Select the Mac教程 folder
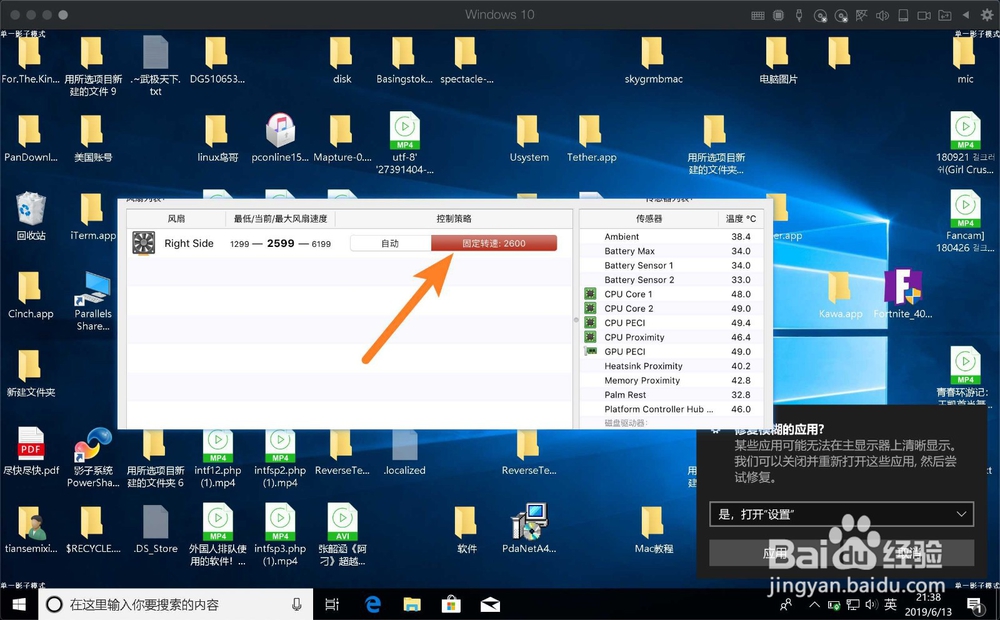This screenshot has height=620, width=1000. 654,528
